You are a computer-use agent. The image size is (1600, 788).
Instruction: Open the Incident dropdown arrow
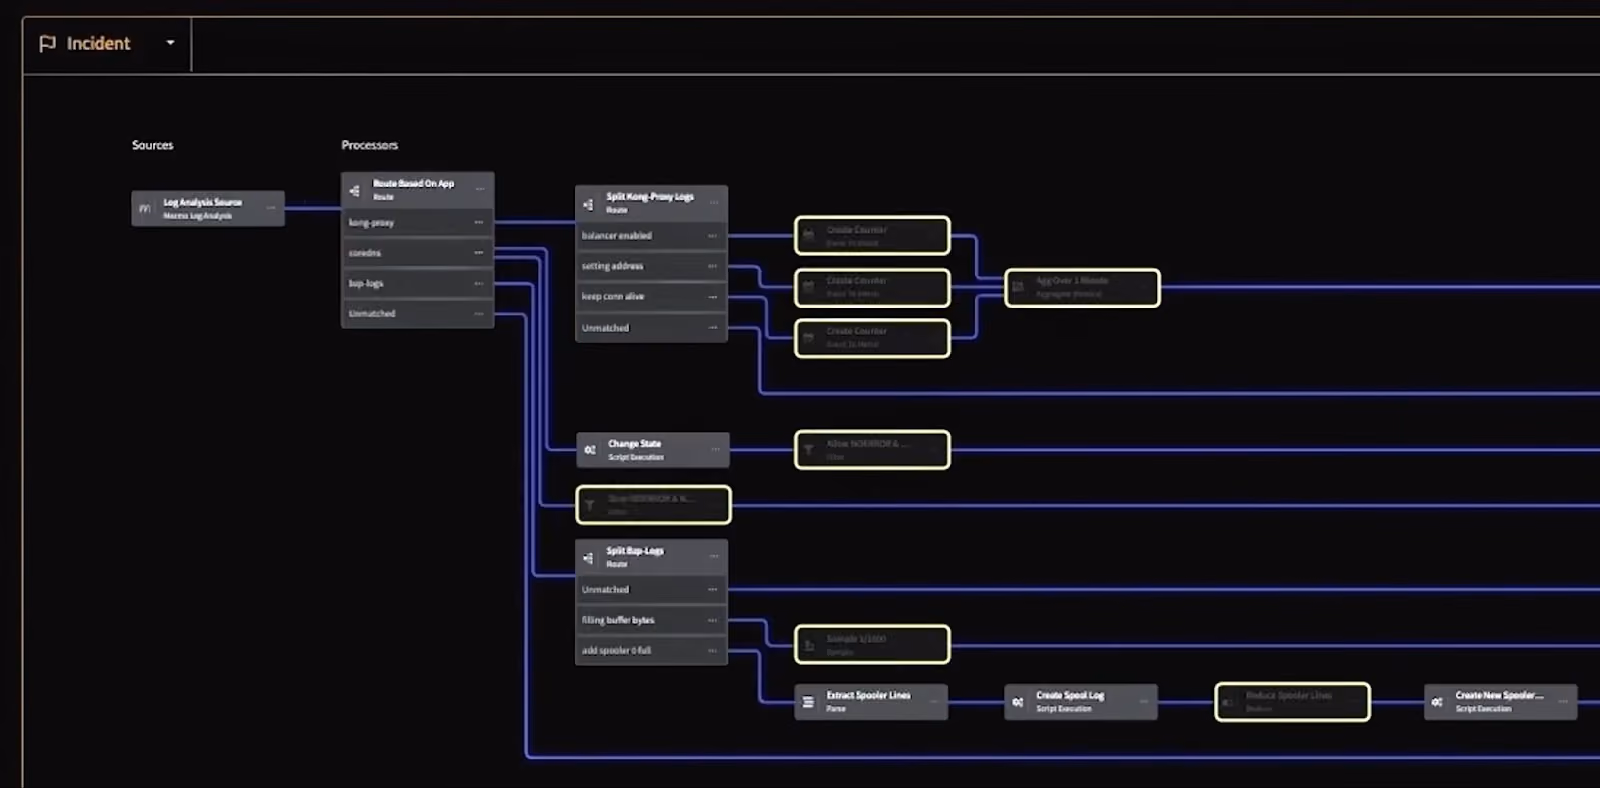click(170, 43)
